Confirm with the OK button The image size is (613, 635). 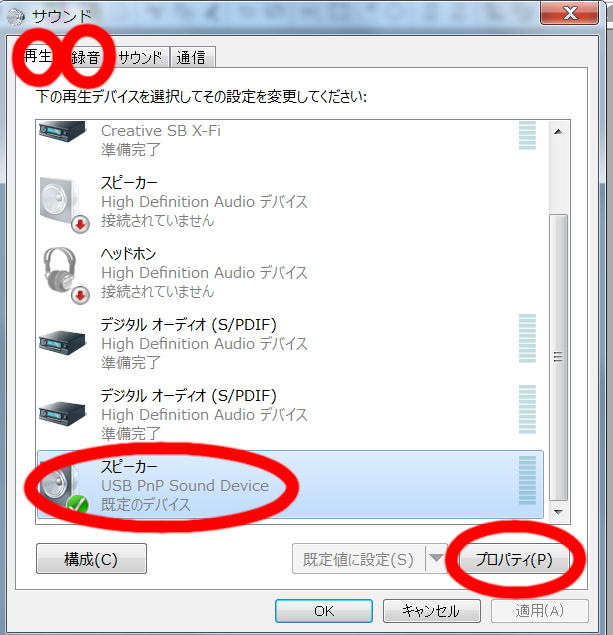(x=324, y=611)
